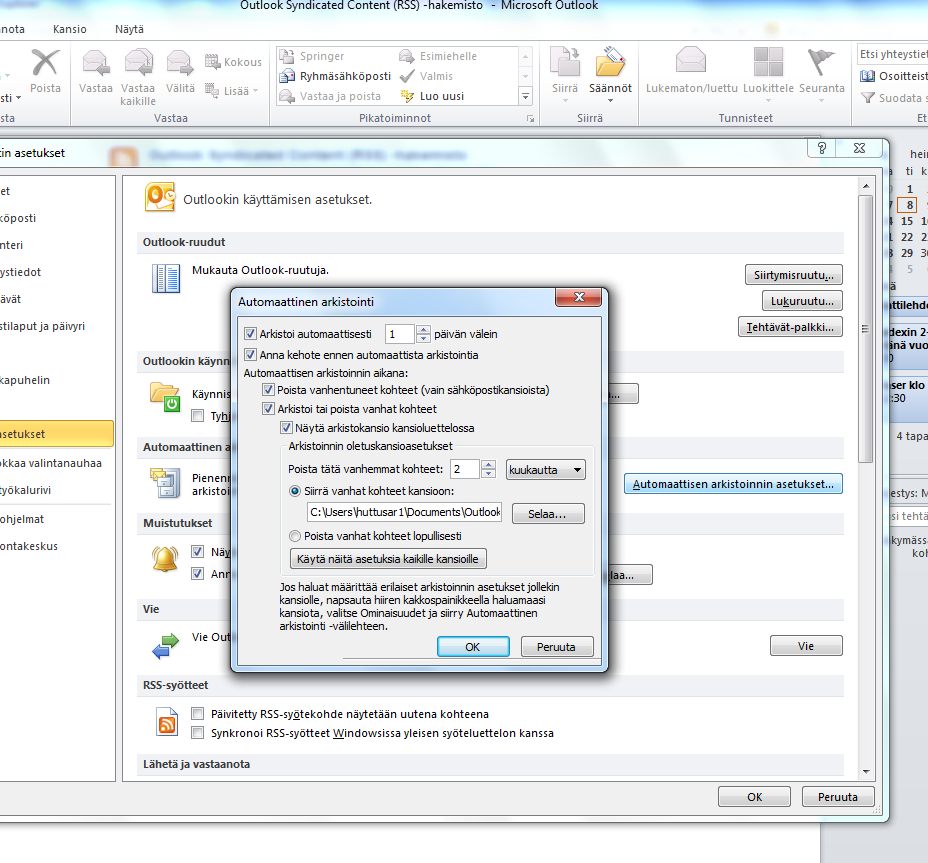
Task: Choose Luo uusi quick step
Action: [x=432, y=96]
